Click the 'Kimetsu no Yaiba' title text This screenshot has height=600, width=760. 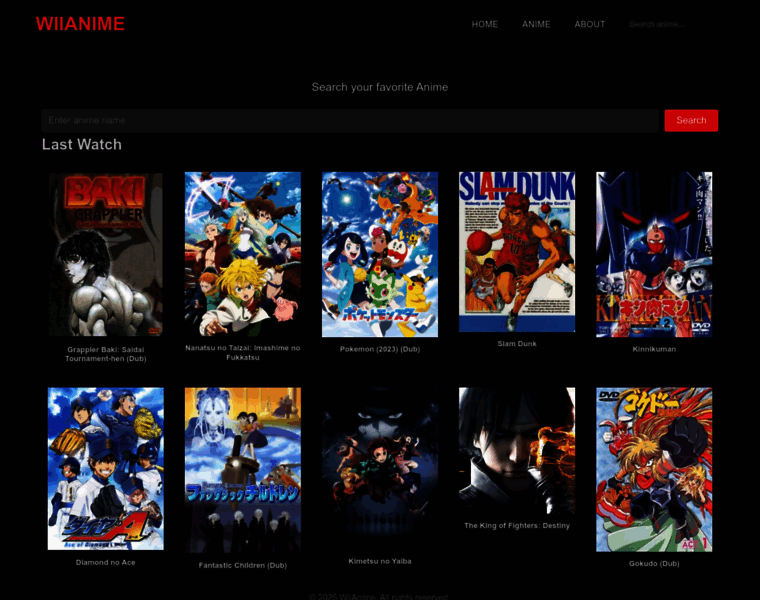point(380,561)
